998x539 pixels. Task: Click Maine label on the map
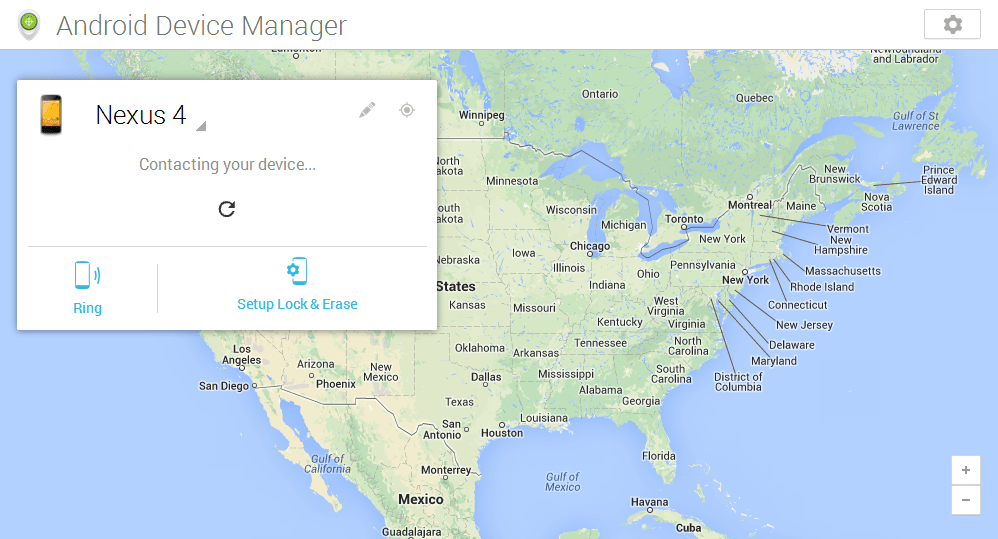click(x=801, y=206)
